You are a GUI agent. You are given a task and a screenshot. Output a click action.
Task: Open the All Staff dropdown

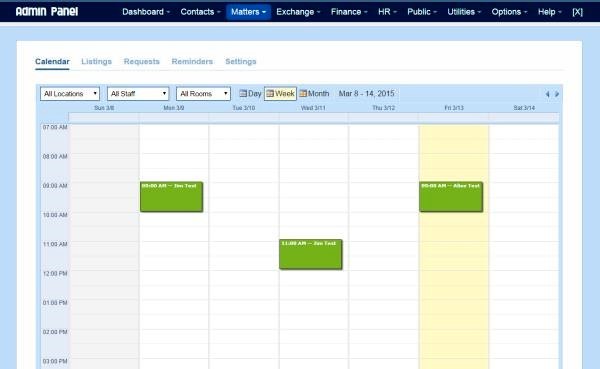tap(138, 94)
